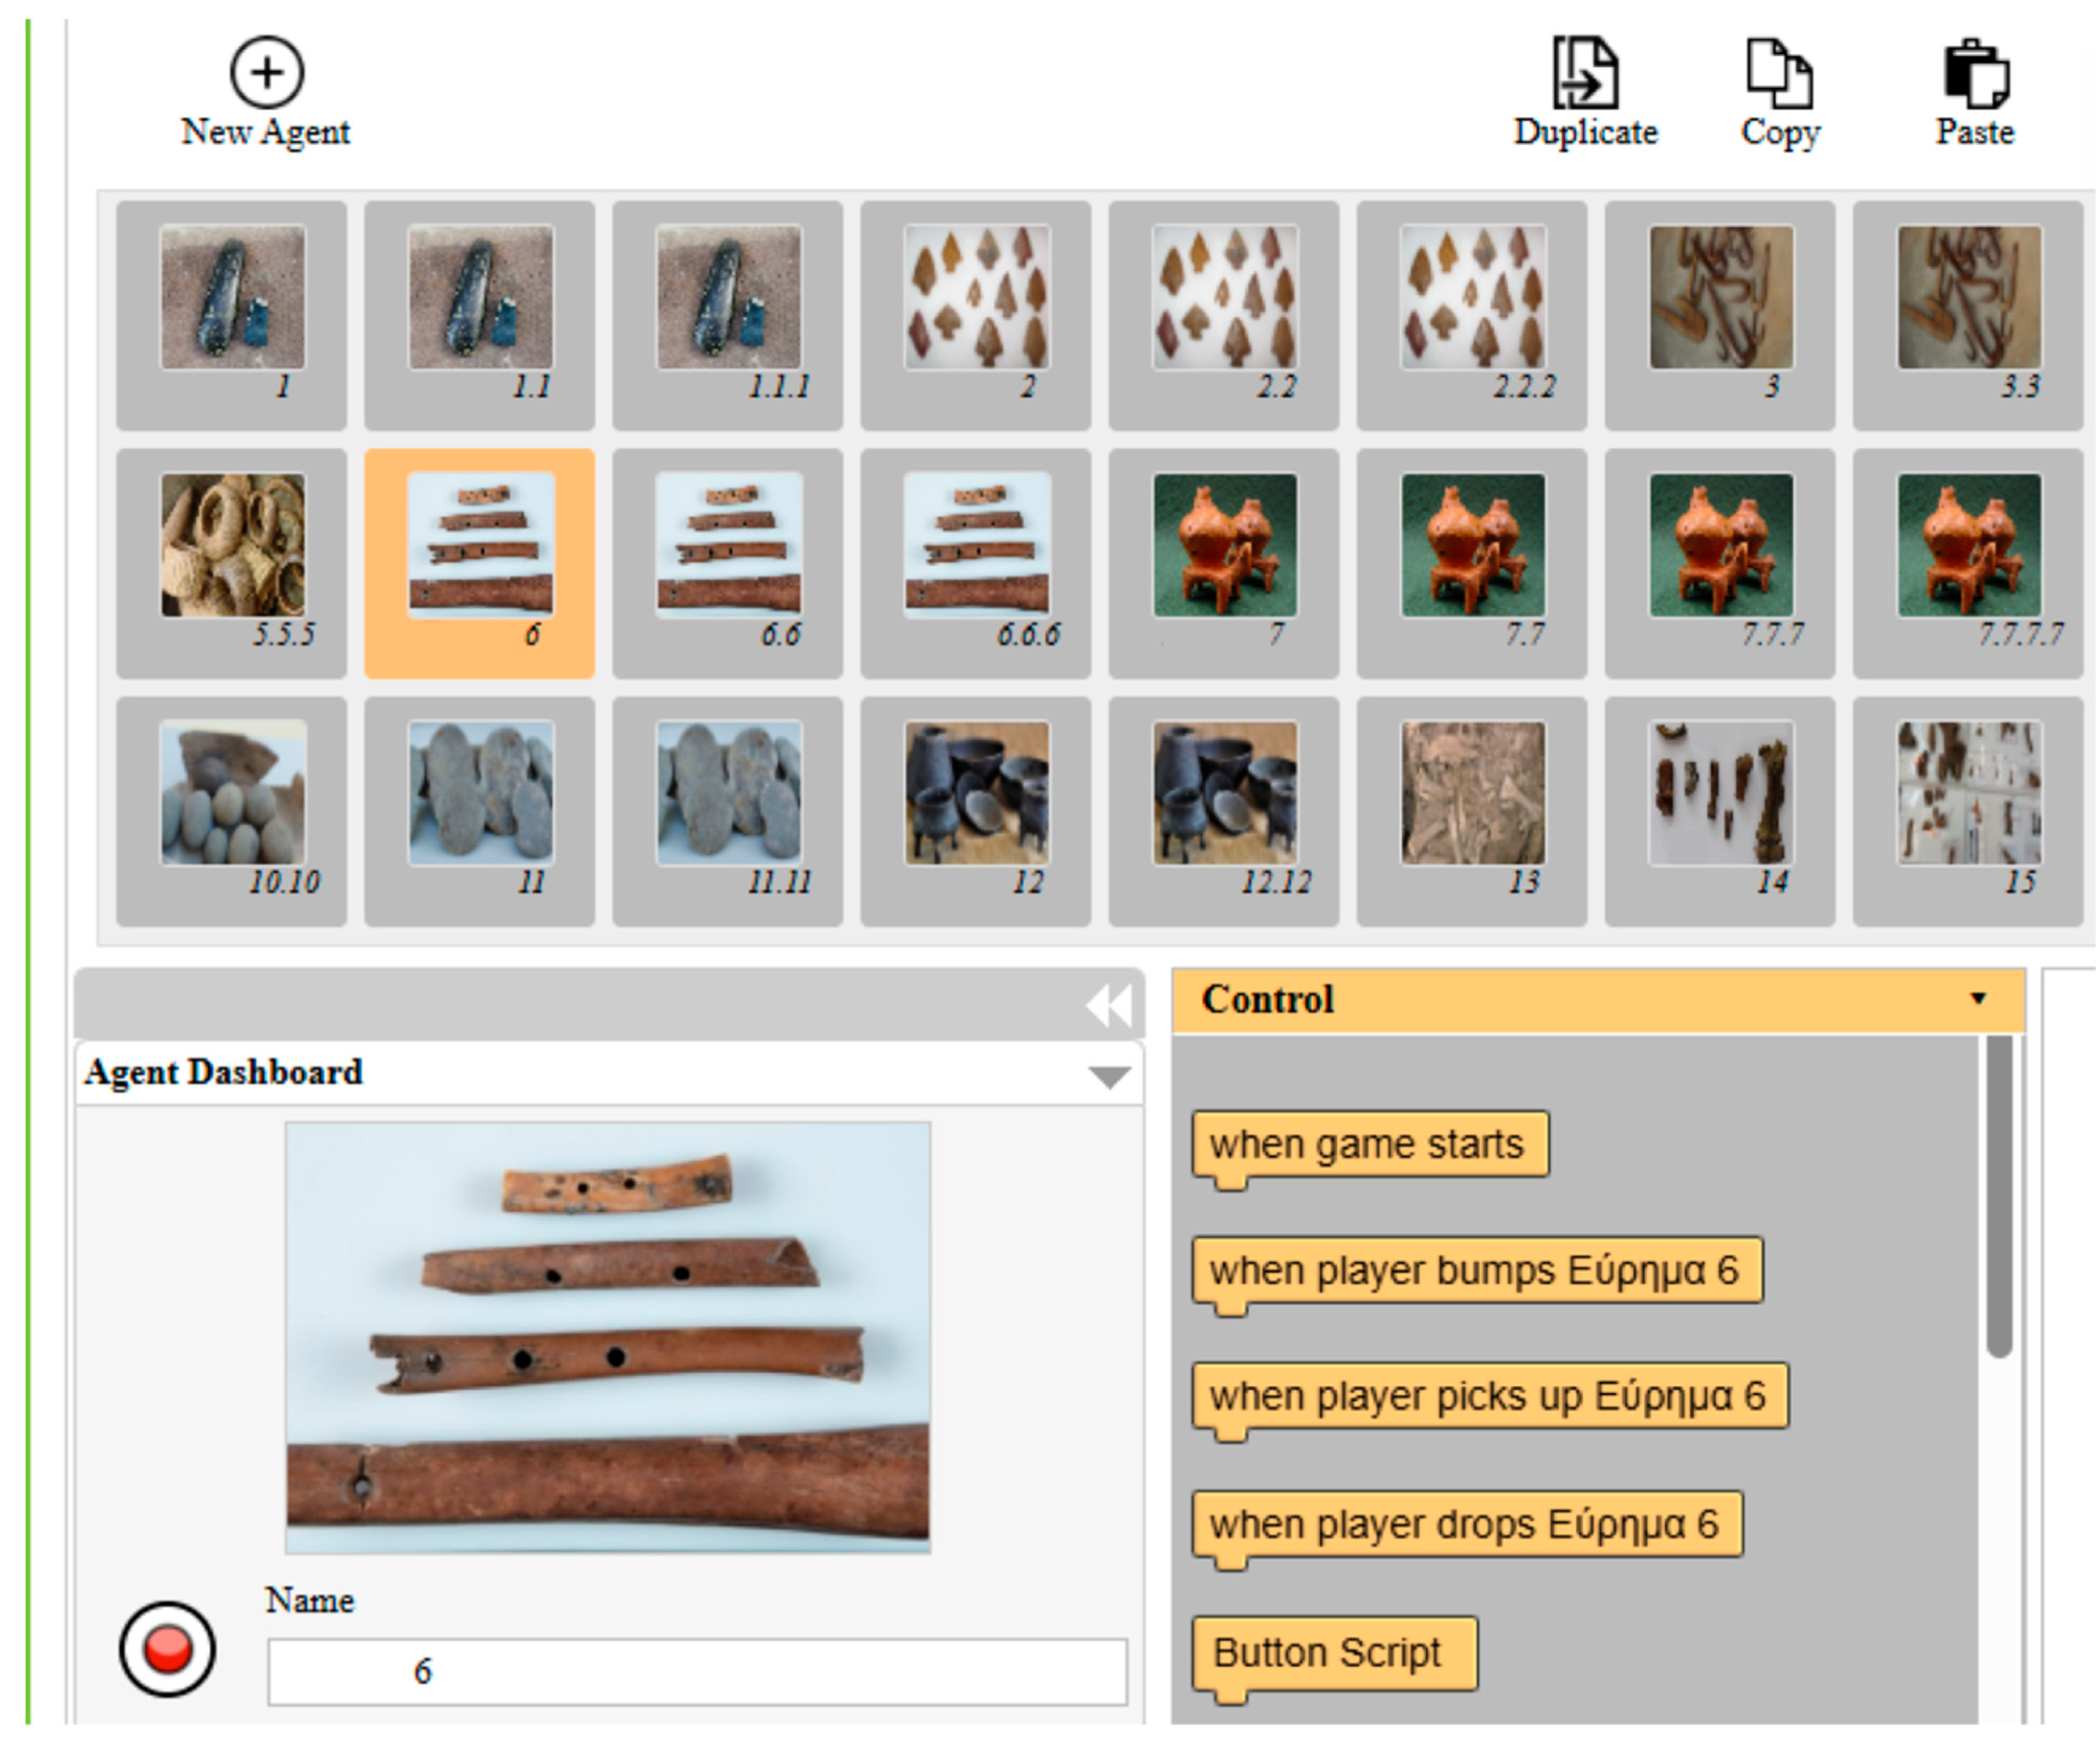Select agent 1.1.1 thumbnail

728,297
